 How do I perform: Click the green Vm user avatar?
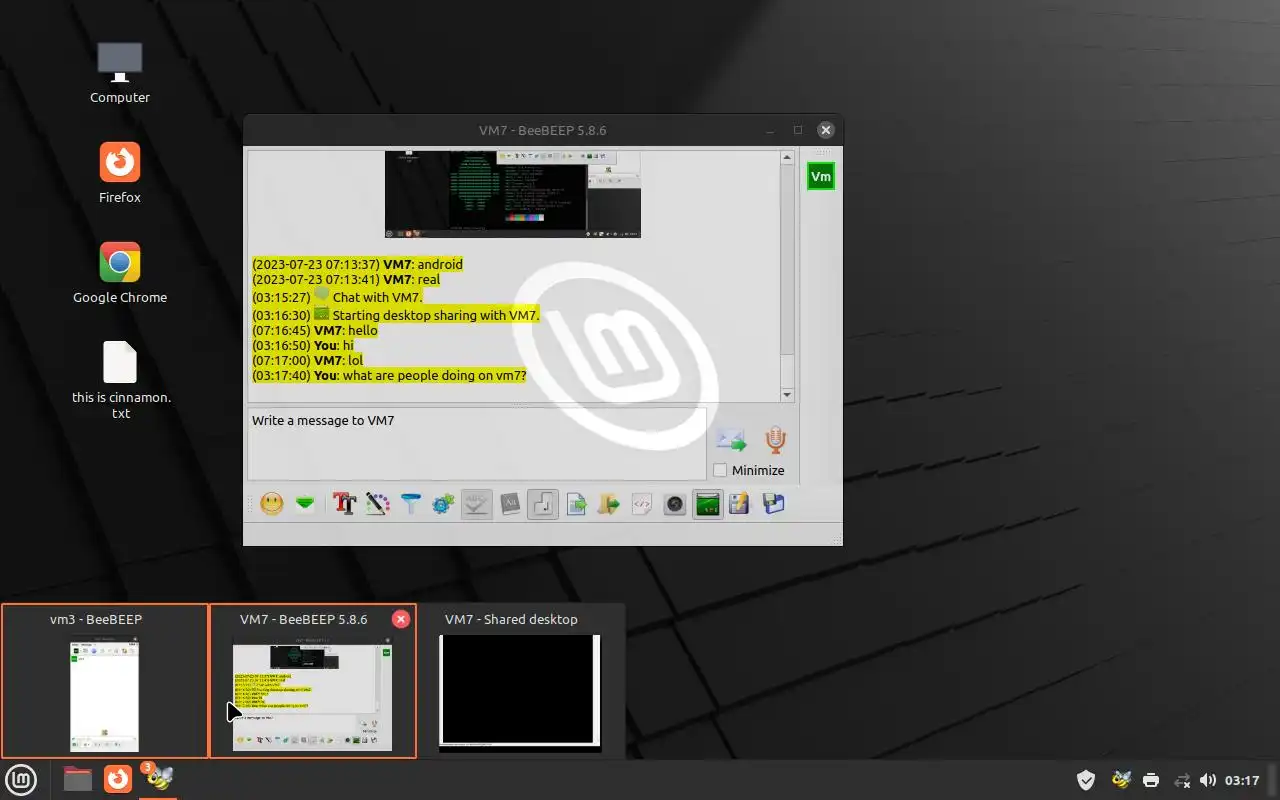pyautogui.click(x=821, y=177)
